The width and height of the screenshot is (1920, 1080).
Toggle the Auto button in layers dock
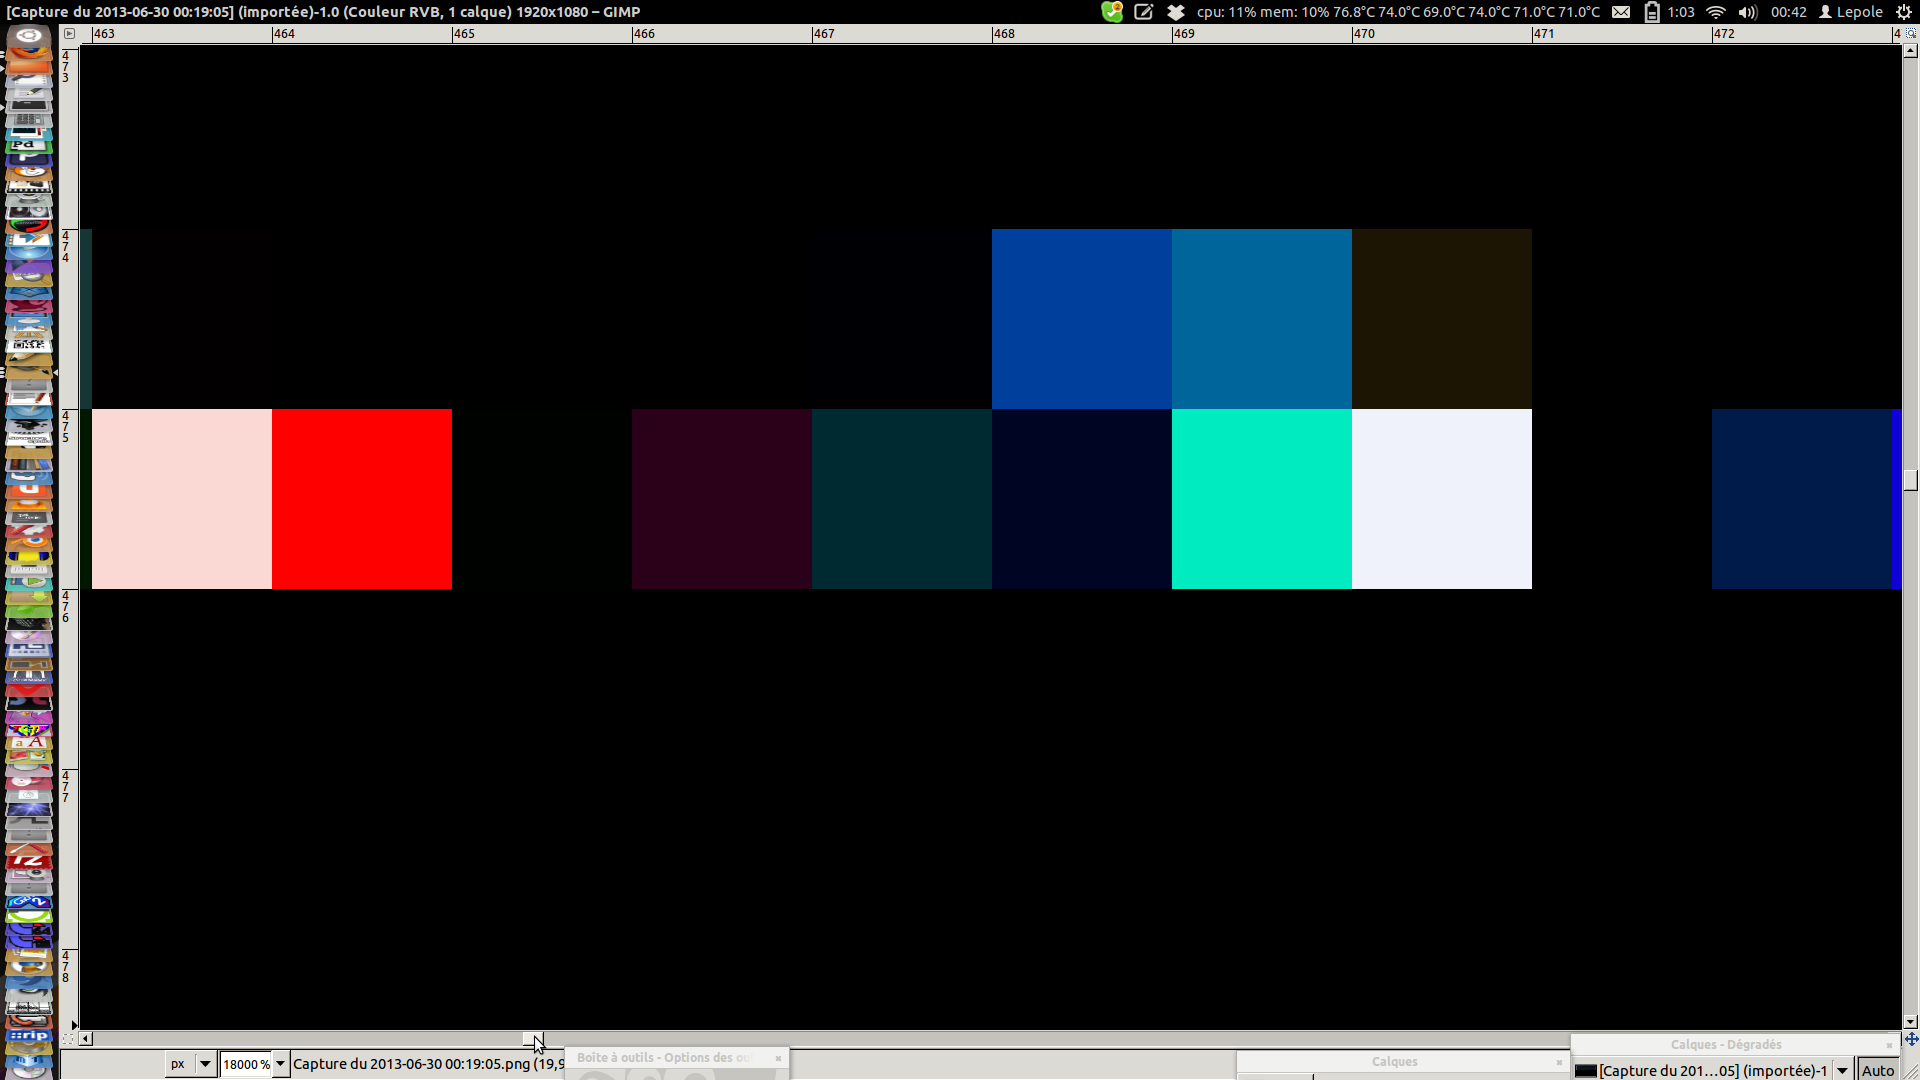tap(1877, 1070)
